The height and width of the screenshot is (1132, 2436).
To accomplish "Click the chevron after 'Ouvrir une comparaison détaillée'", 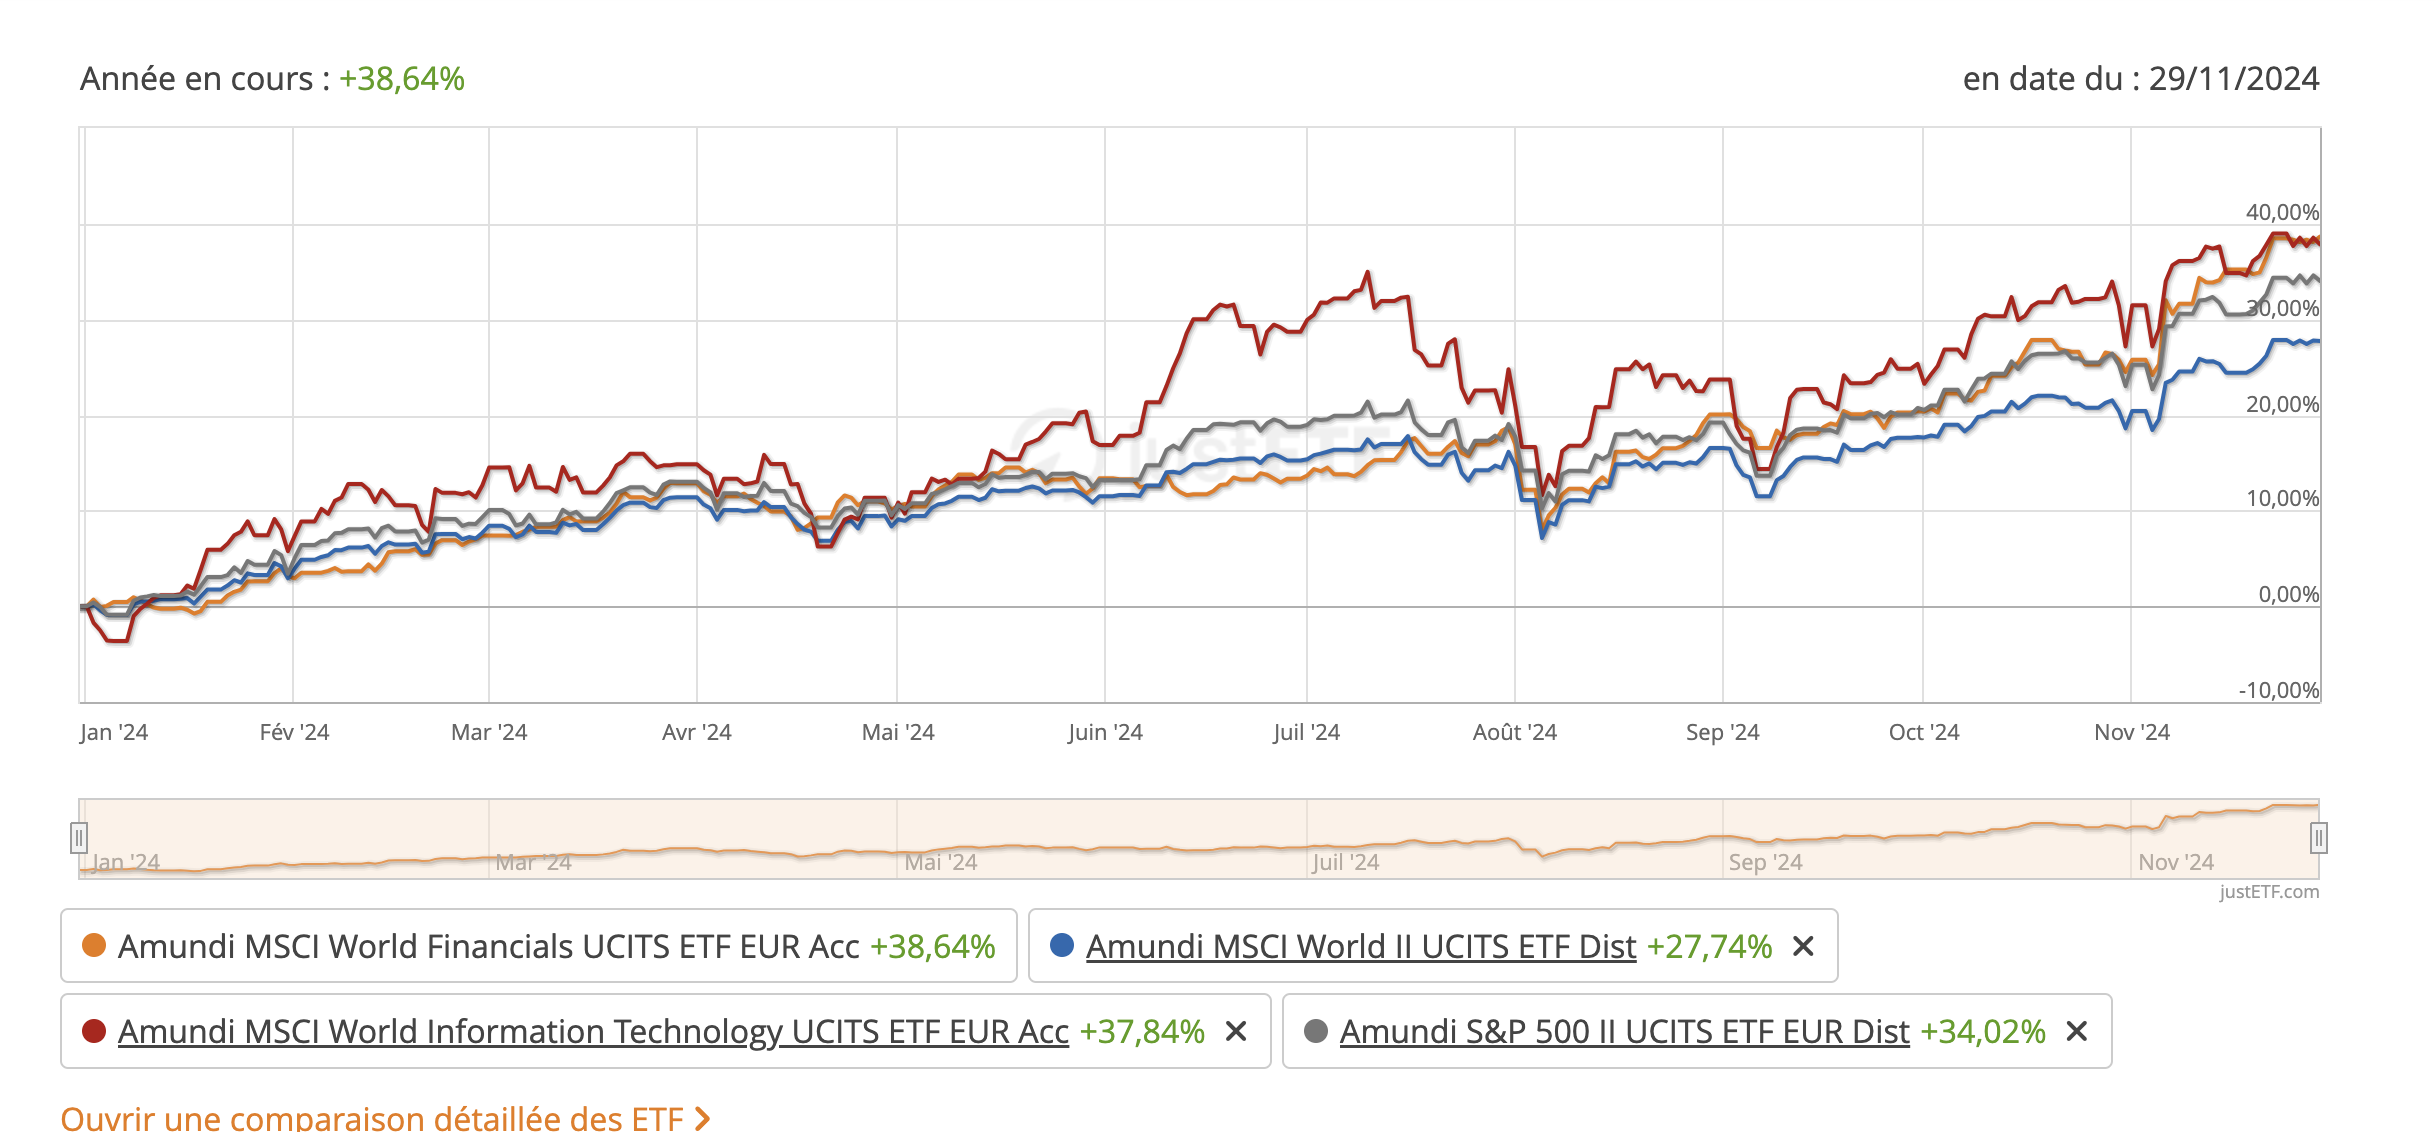I will pyautogui.click(x=703, y=1118).
